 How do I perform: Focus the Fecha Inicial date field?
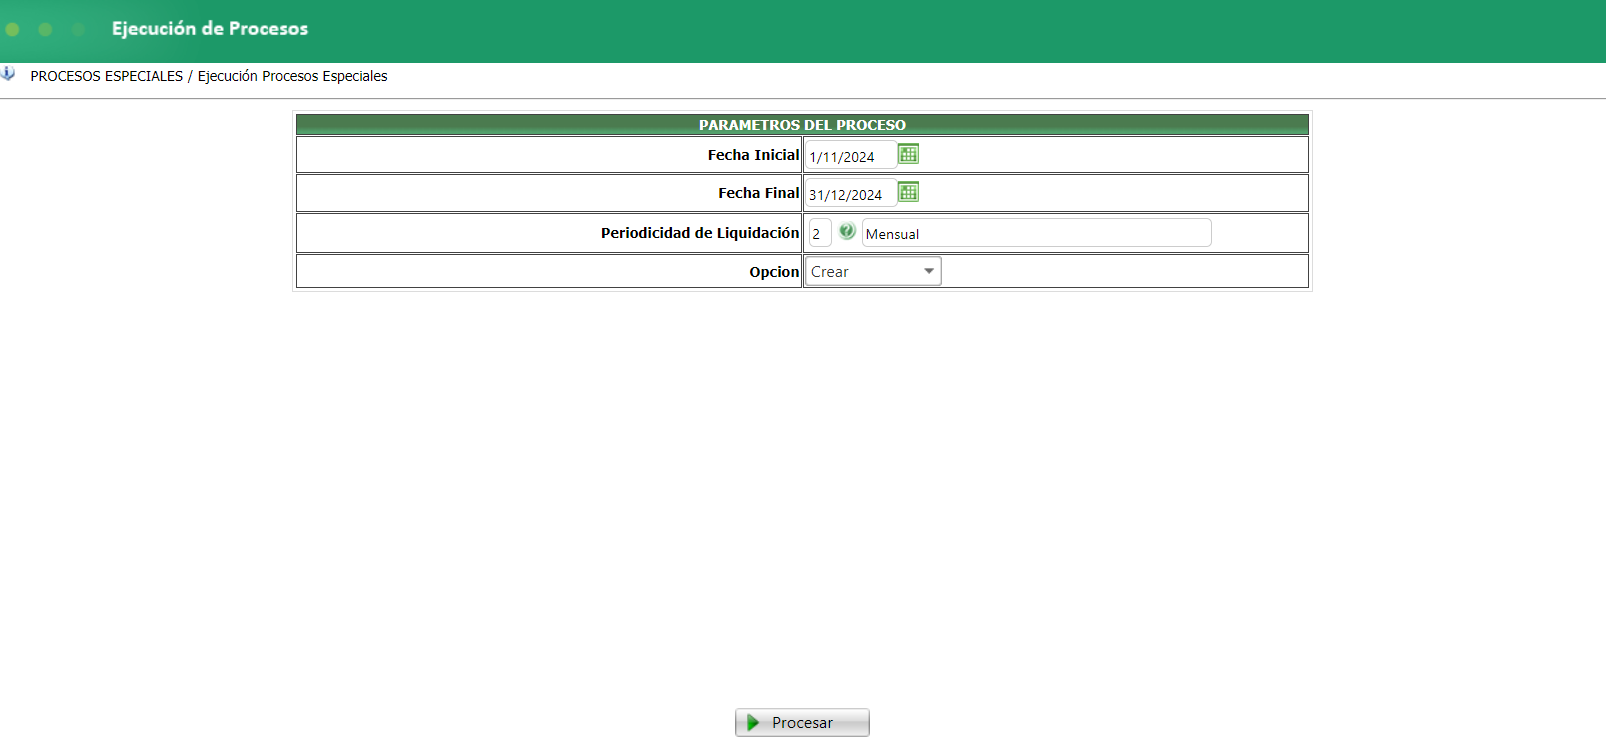(850, 156)
